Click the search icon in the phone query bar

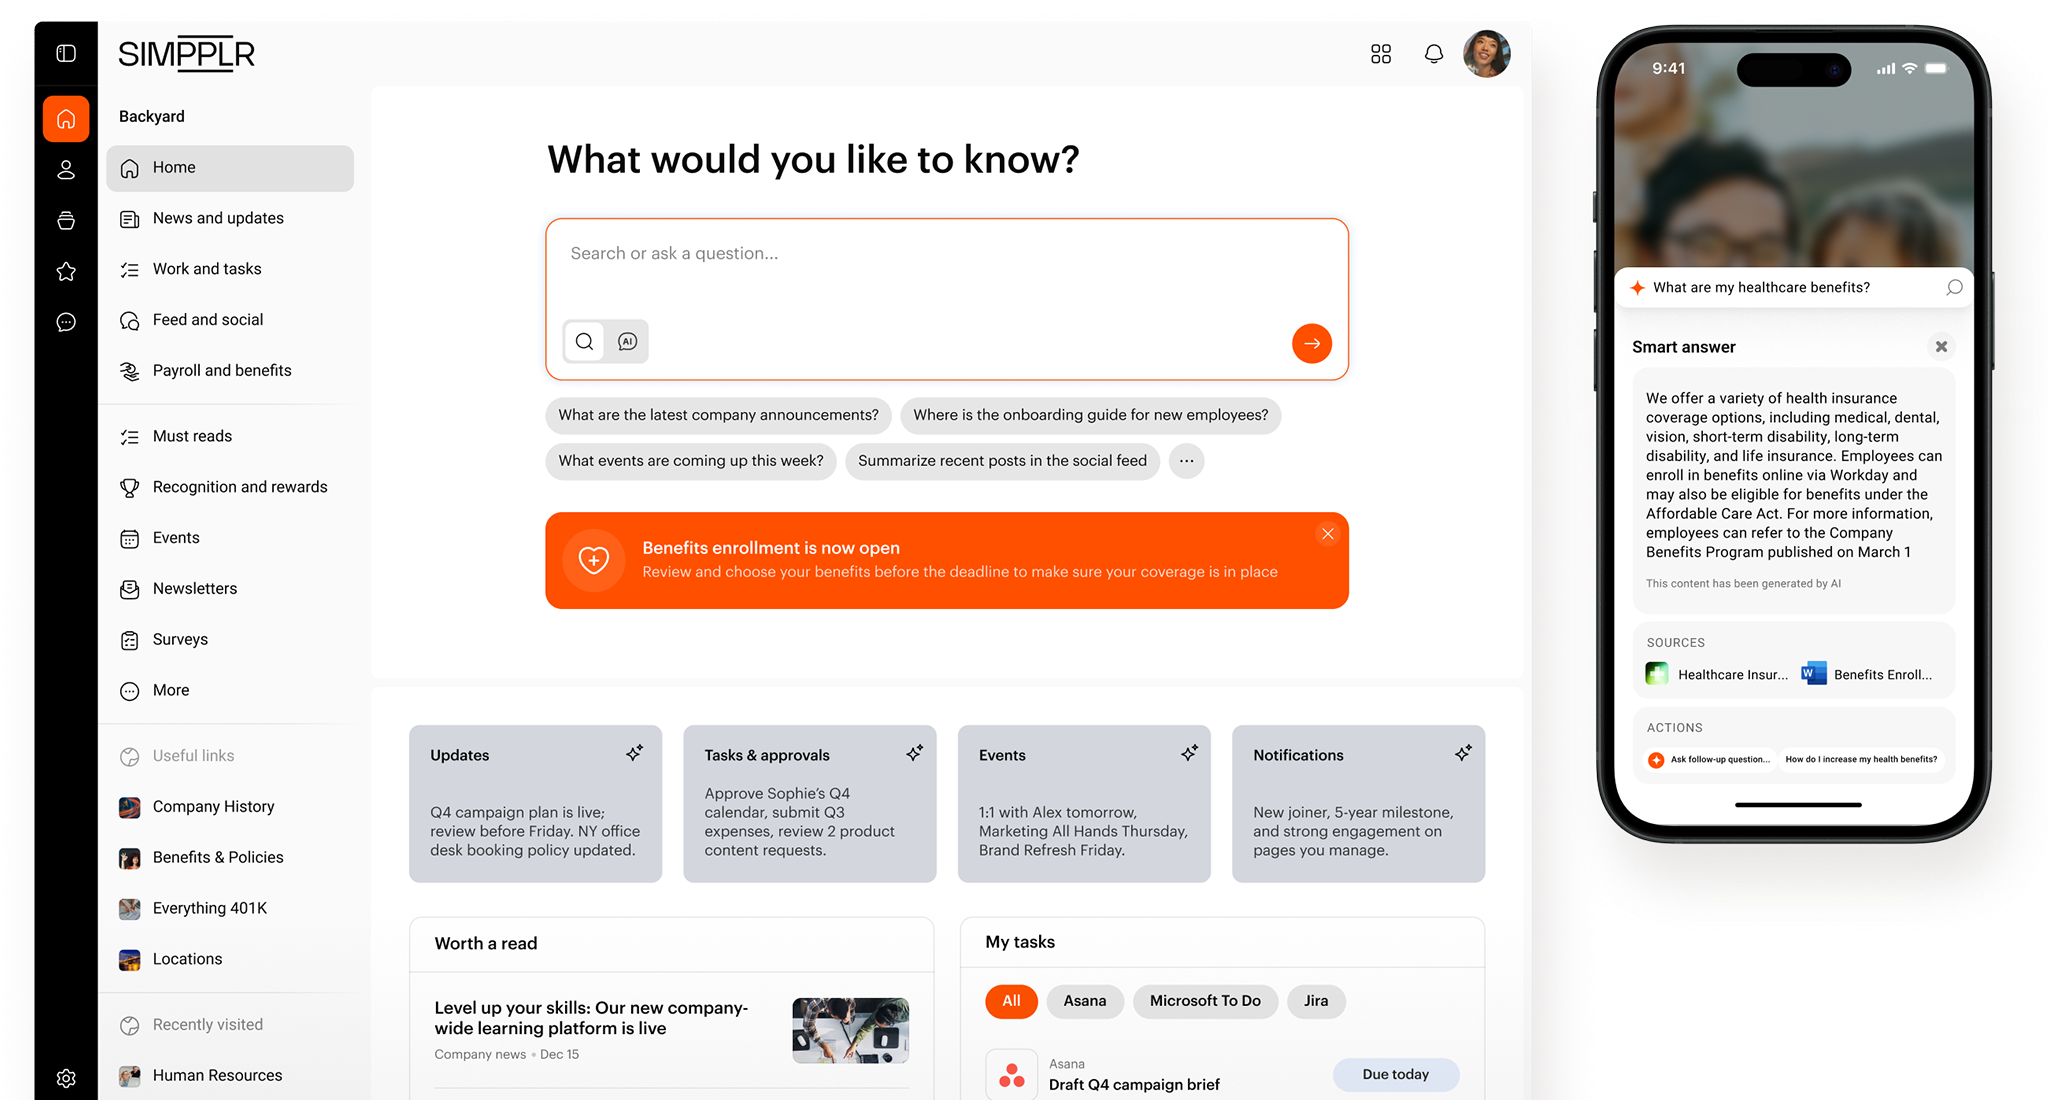[x=1954, y=288]
